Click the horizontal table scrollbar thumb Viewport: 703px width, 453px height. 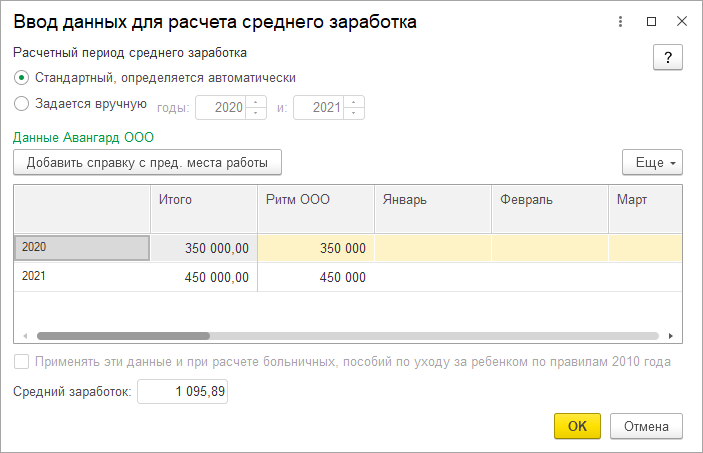(x=123, y=337)
